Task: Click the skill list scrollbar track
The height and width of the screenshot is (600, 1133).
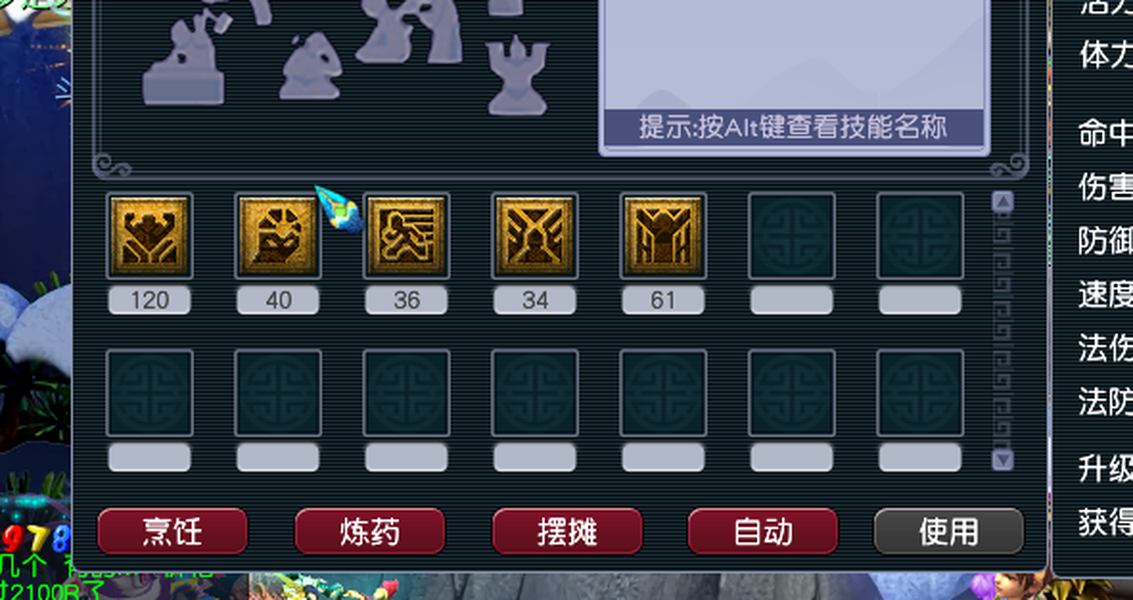Action: click(1003, 330)
